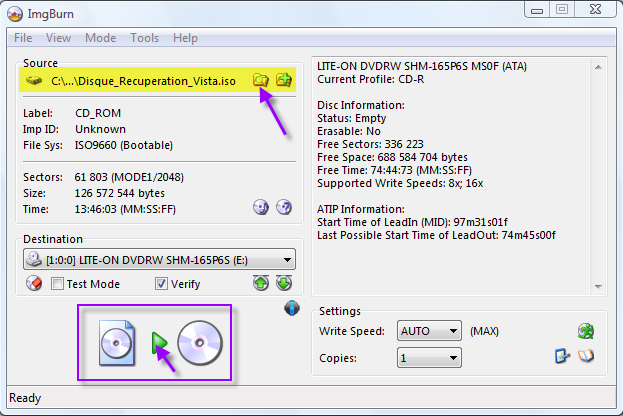Click the label value CD_ROM
This screenshot has height=416, width=623.
click(98, 113)
